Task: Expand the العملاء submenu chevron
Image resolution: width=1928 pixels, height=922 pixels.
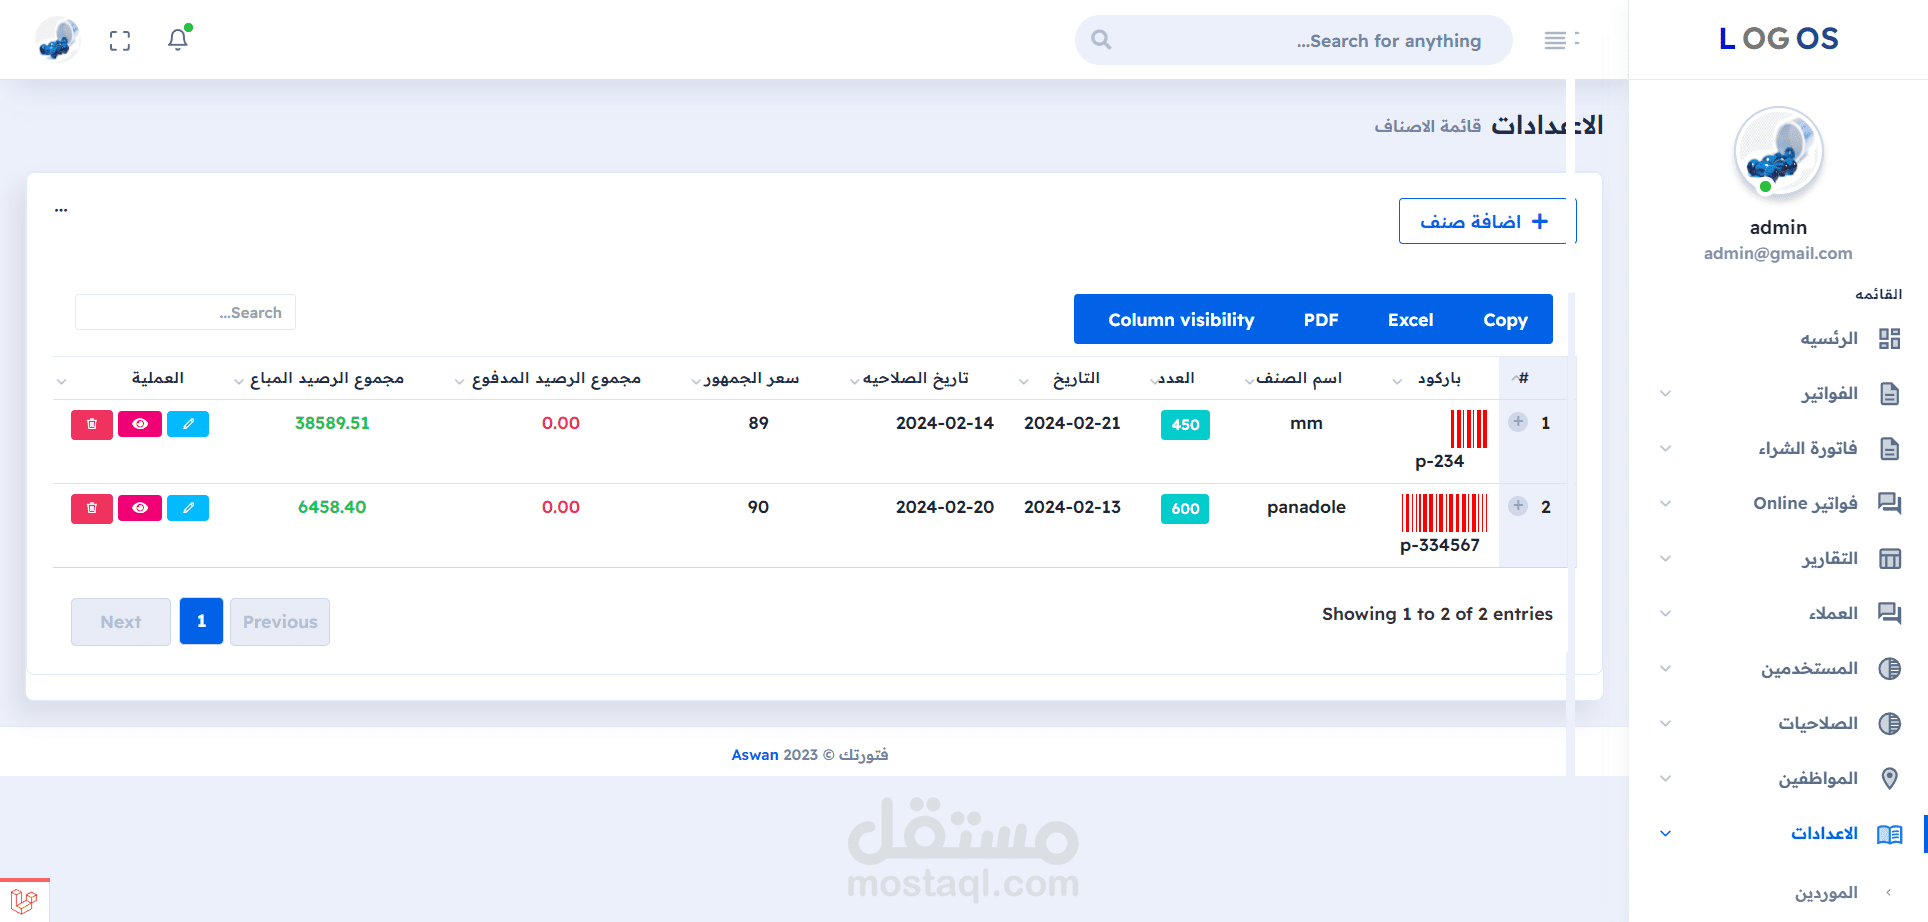Action: 1665,613
